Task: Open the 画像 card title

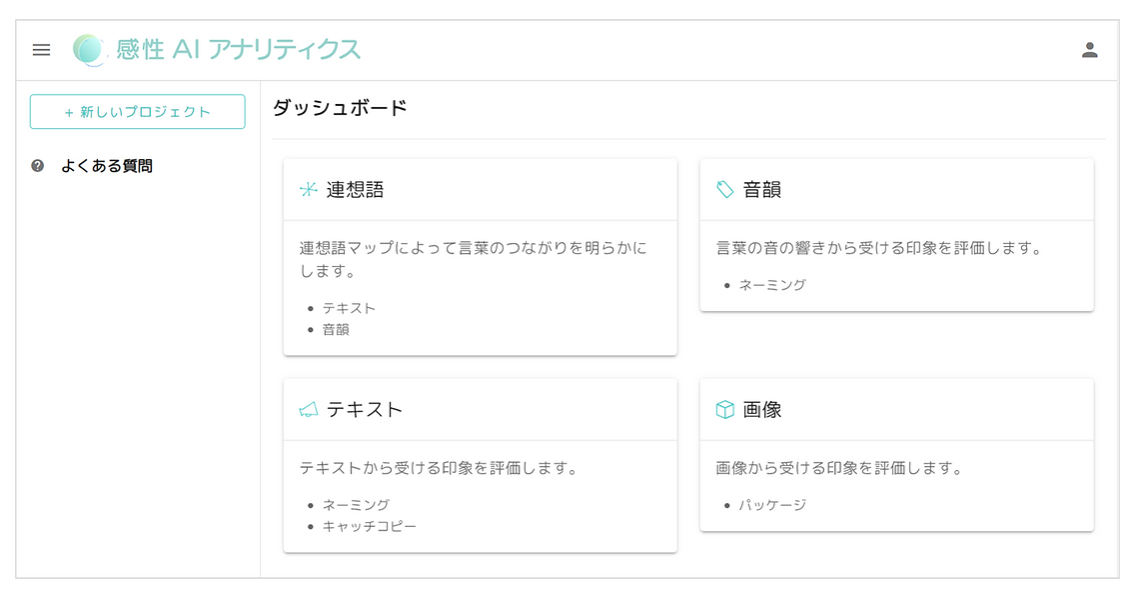Action: 762,410
